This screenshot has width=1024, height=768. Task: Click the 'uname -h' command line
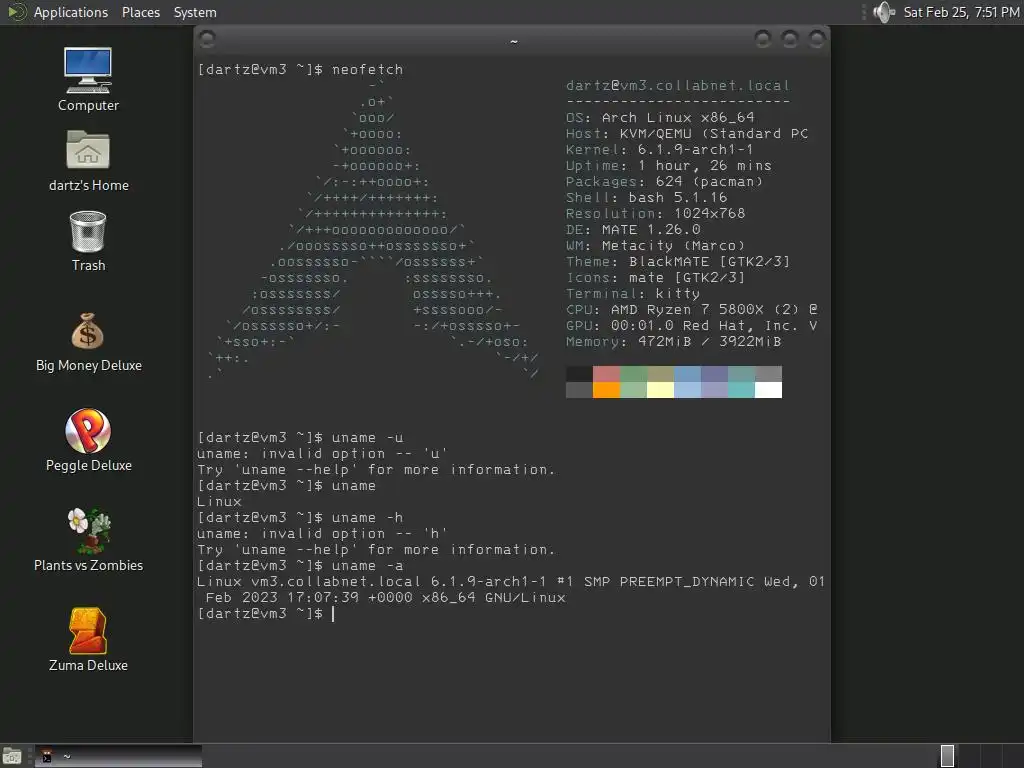tap(300, 517)
